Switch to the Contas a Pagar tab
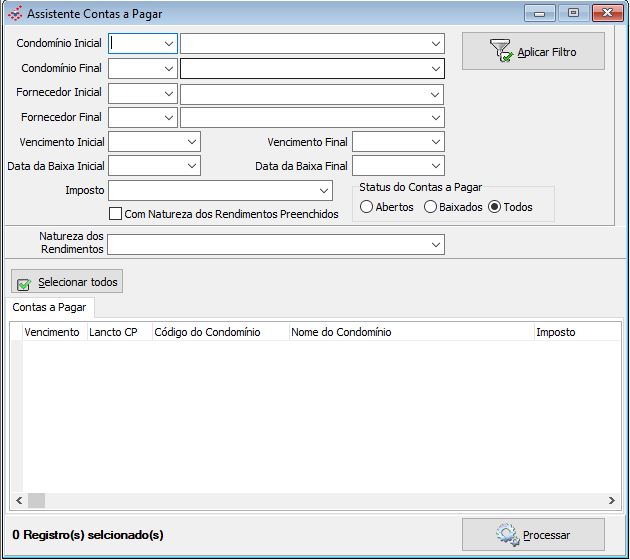 point(49,307)
